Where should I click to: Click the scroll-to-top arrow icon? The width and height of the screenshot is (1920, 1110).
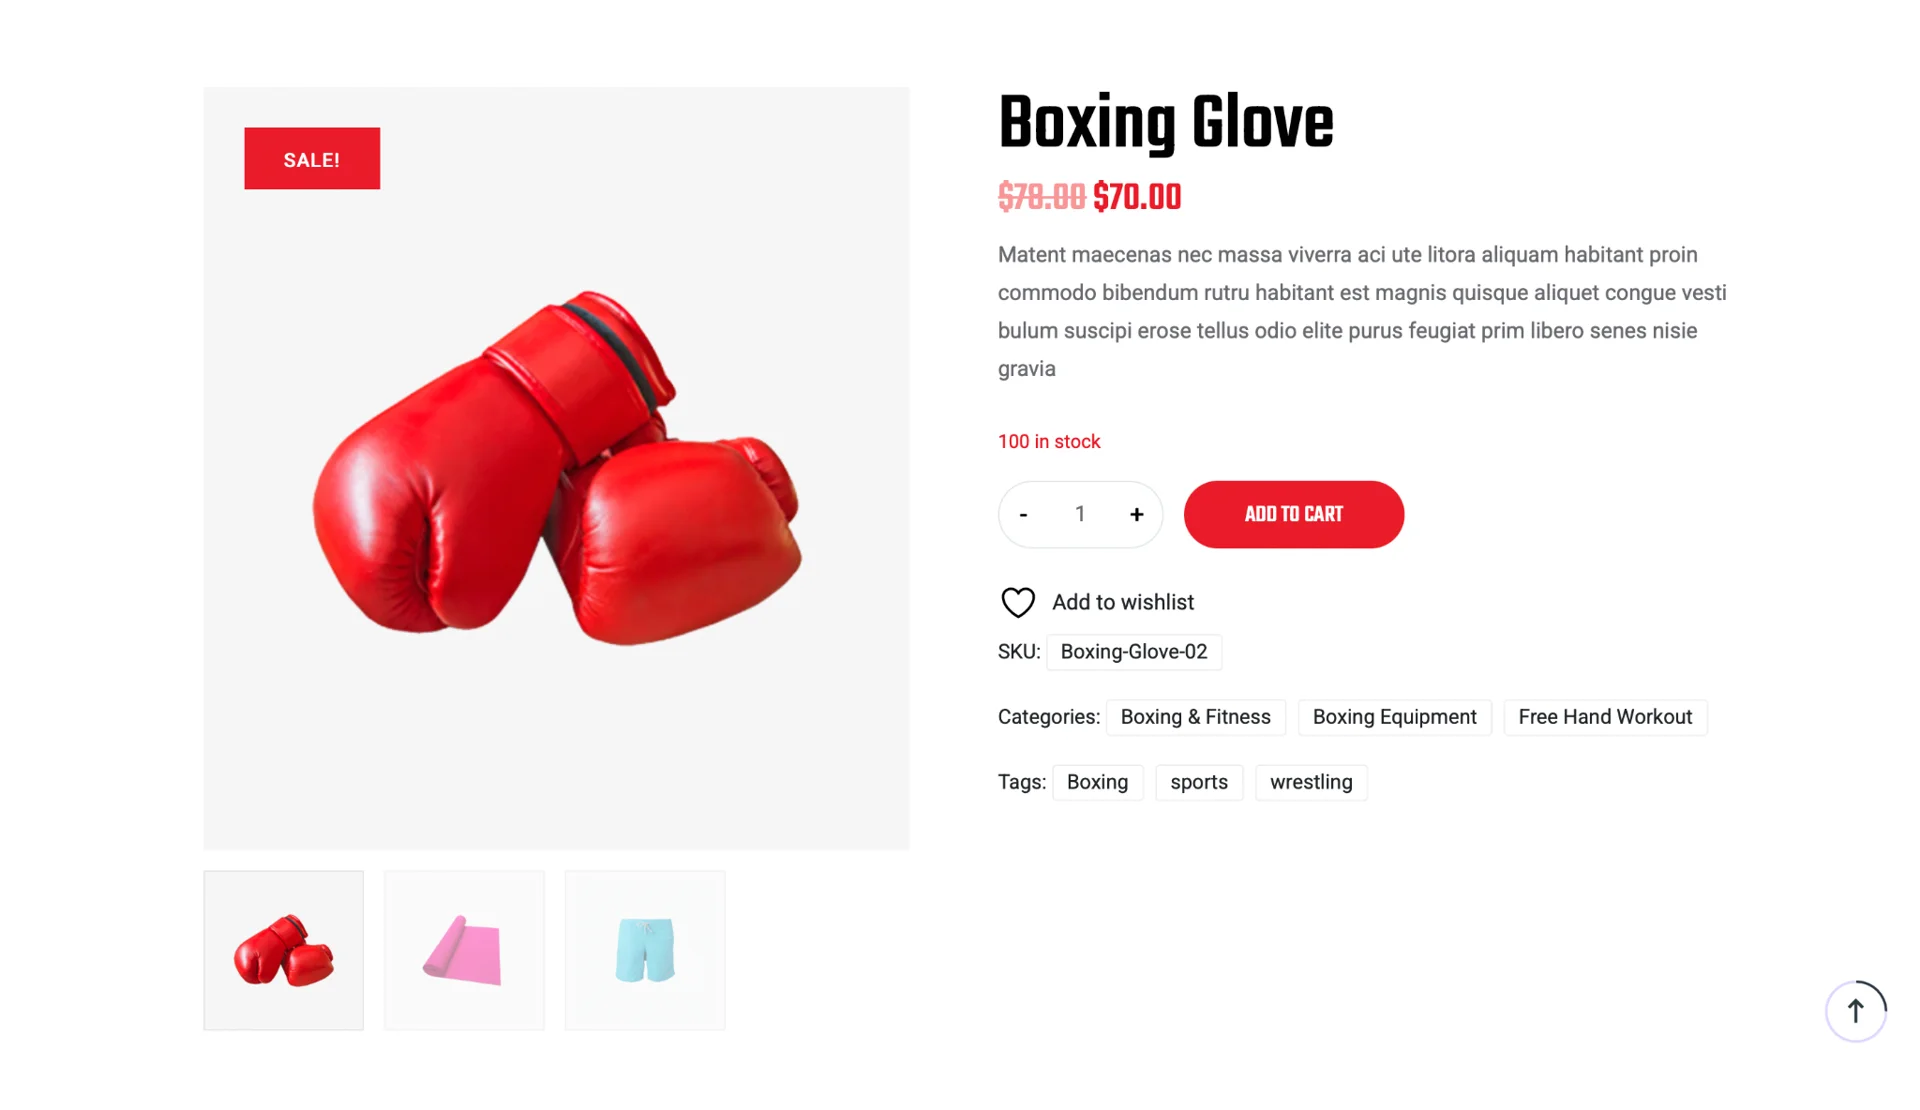[1855, 1011]
